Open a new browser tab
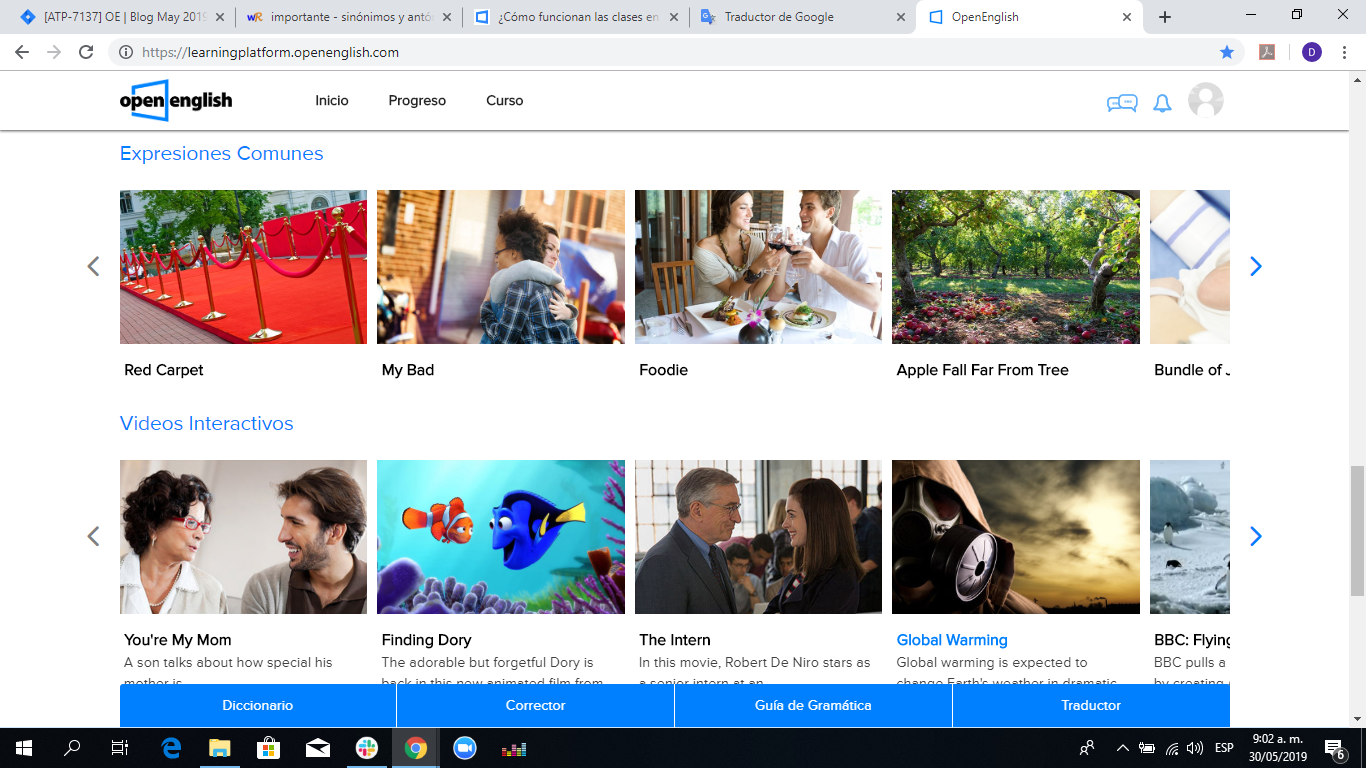This screenshot has width=1366, height=768. [1165, 17]
